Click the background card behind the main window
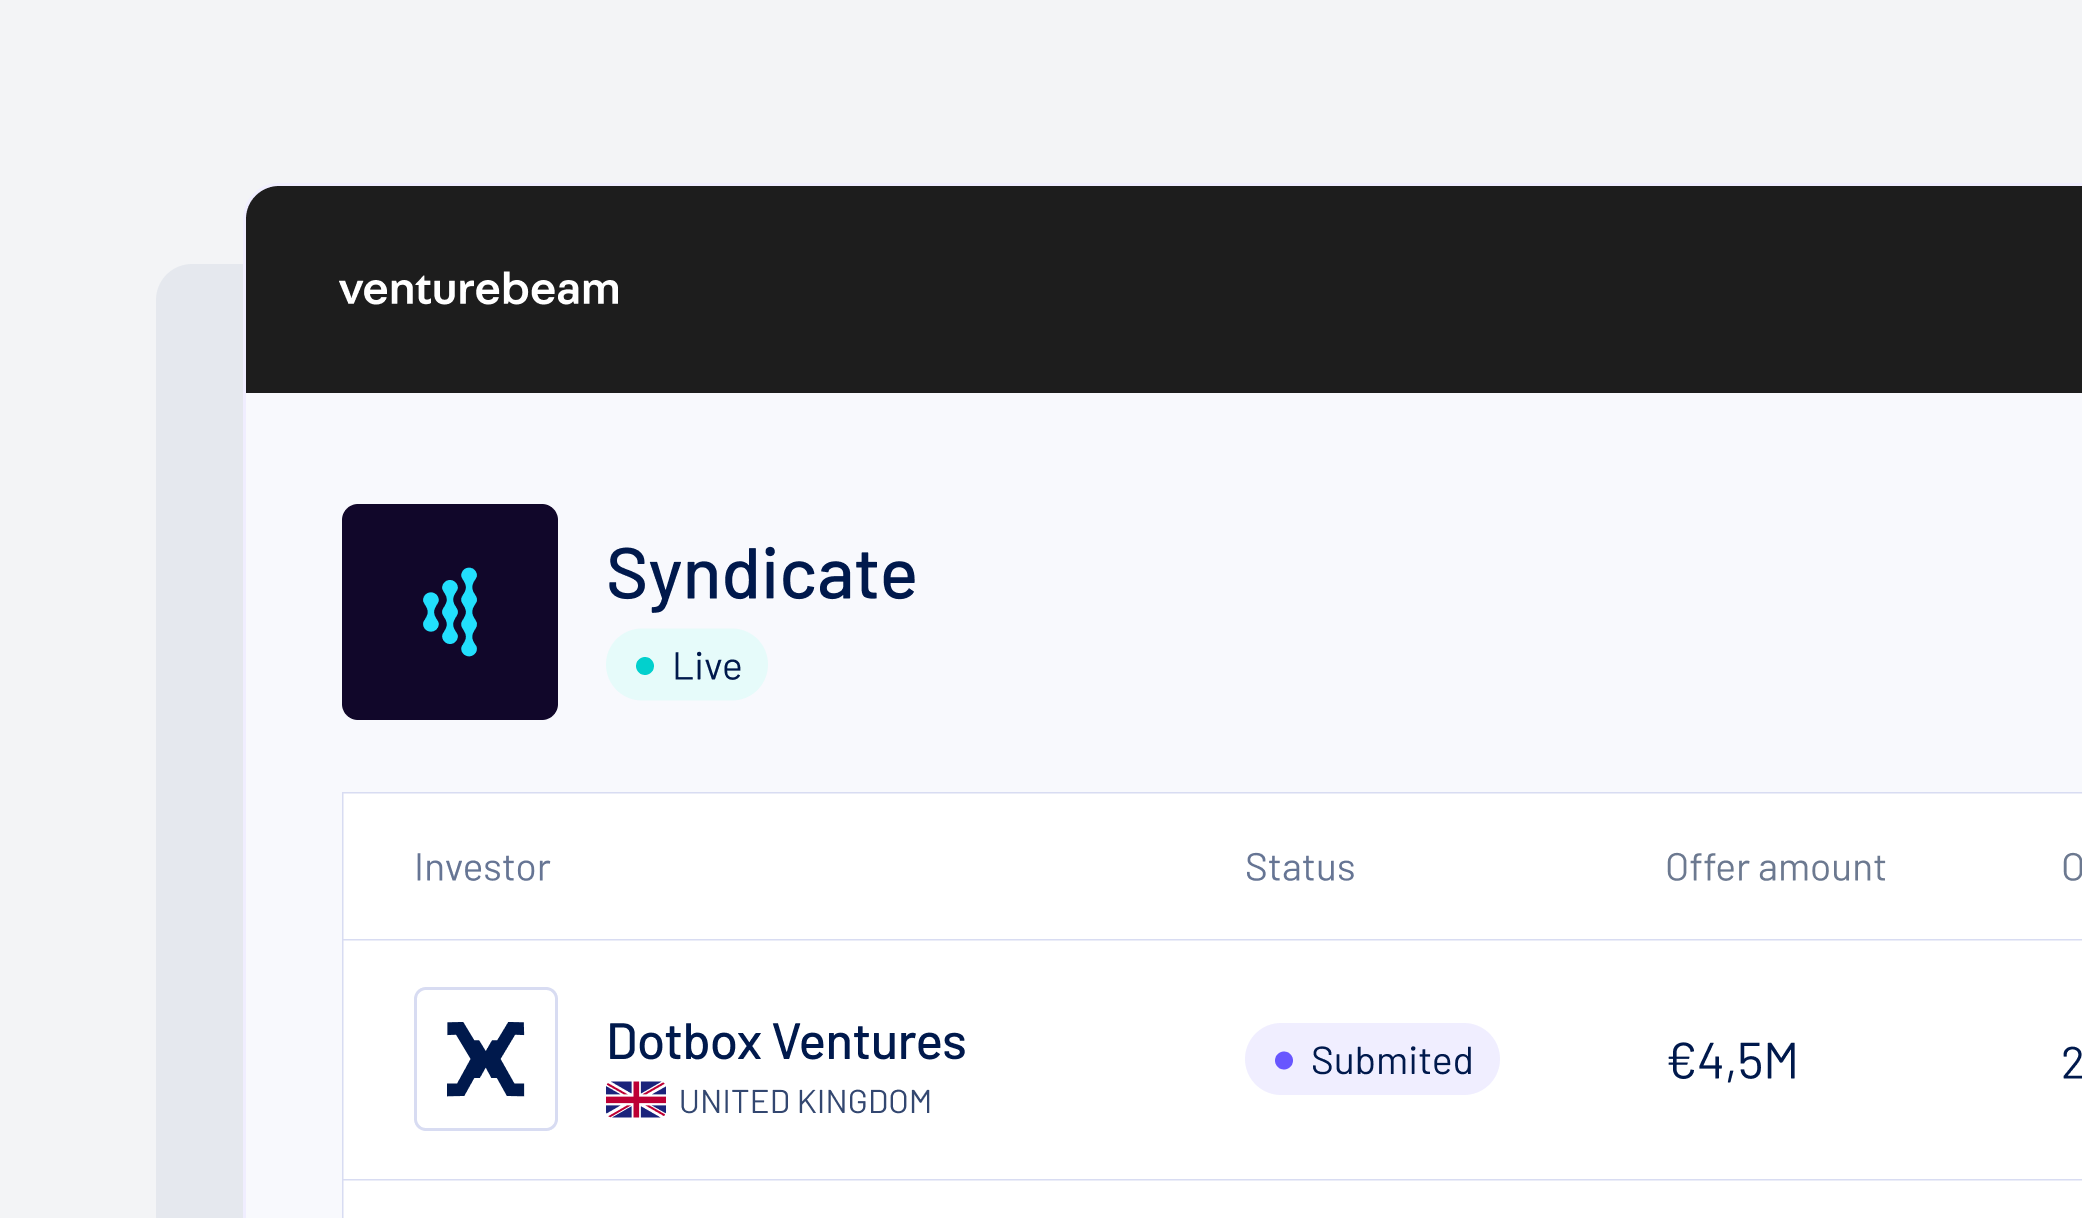2082x1218 pixels. point(200,740)
